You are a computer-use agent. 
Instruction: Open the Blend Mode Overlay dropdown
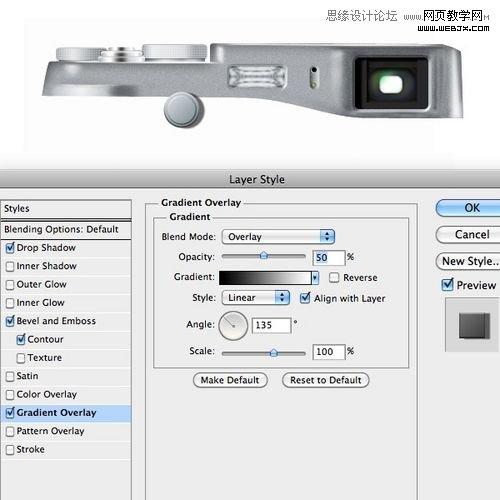click(x=278, y=237)
